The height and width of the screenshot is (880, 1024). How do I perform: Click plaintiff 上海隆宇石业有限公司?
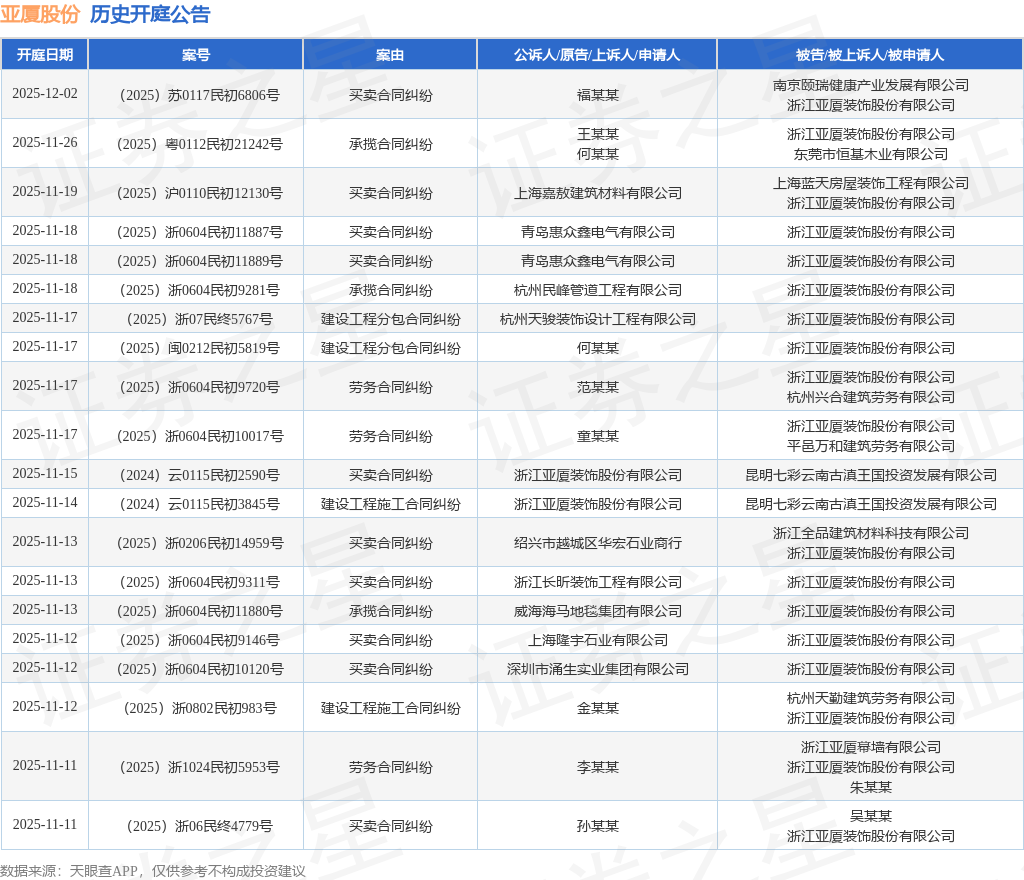pyautogui.click(x=598, y=640)
